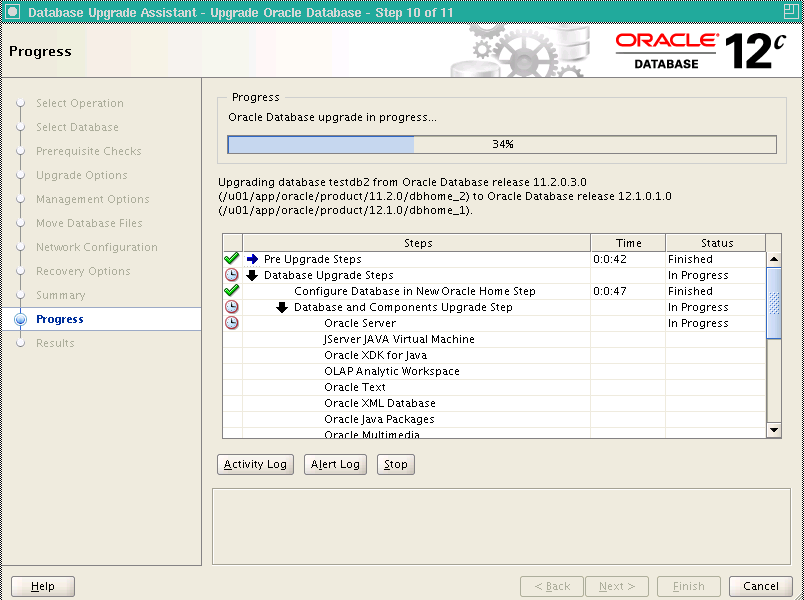Click the disabled Finish button
Viewport: 804px width, 600px height.
689,586
